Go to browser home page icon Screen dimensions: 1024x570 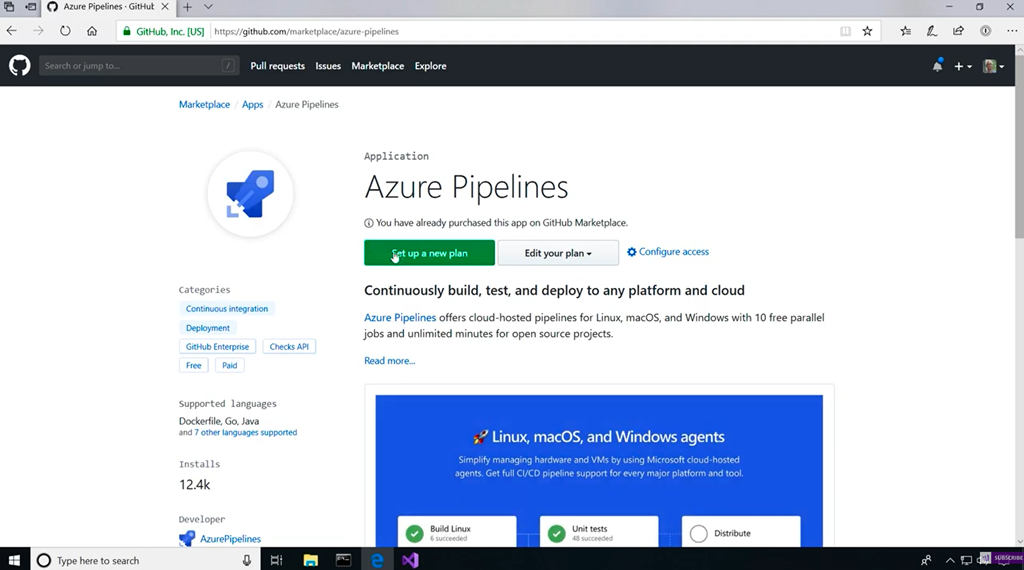(x=92, y=31)
